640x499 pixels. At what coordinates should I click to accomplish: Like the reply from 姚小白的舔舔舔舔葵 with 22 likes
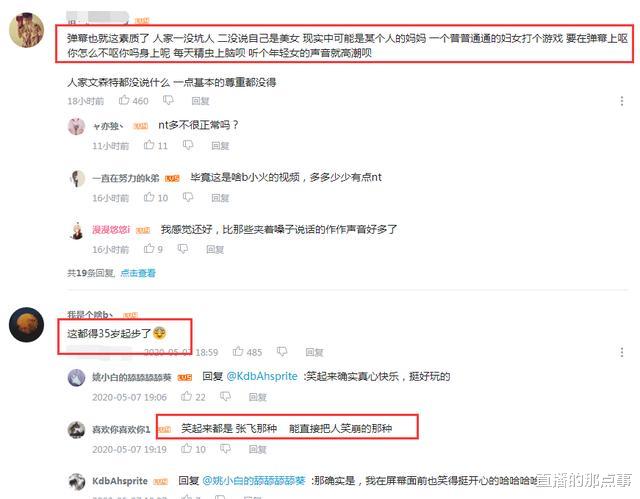point(187,396)
